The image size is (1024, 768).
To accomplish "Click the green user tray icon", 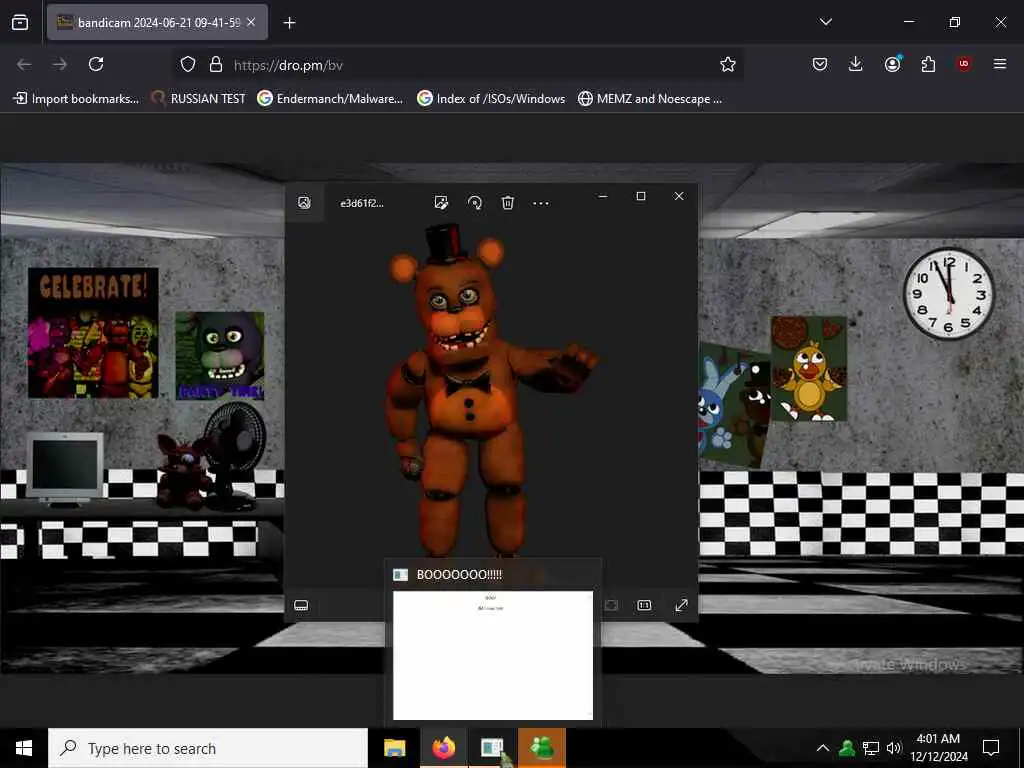I will [847, 748].
